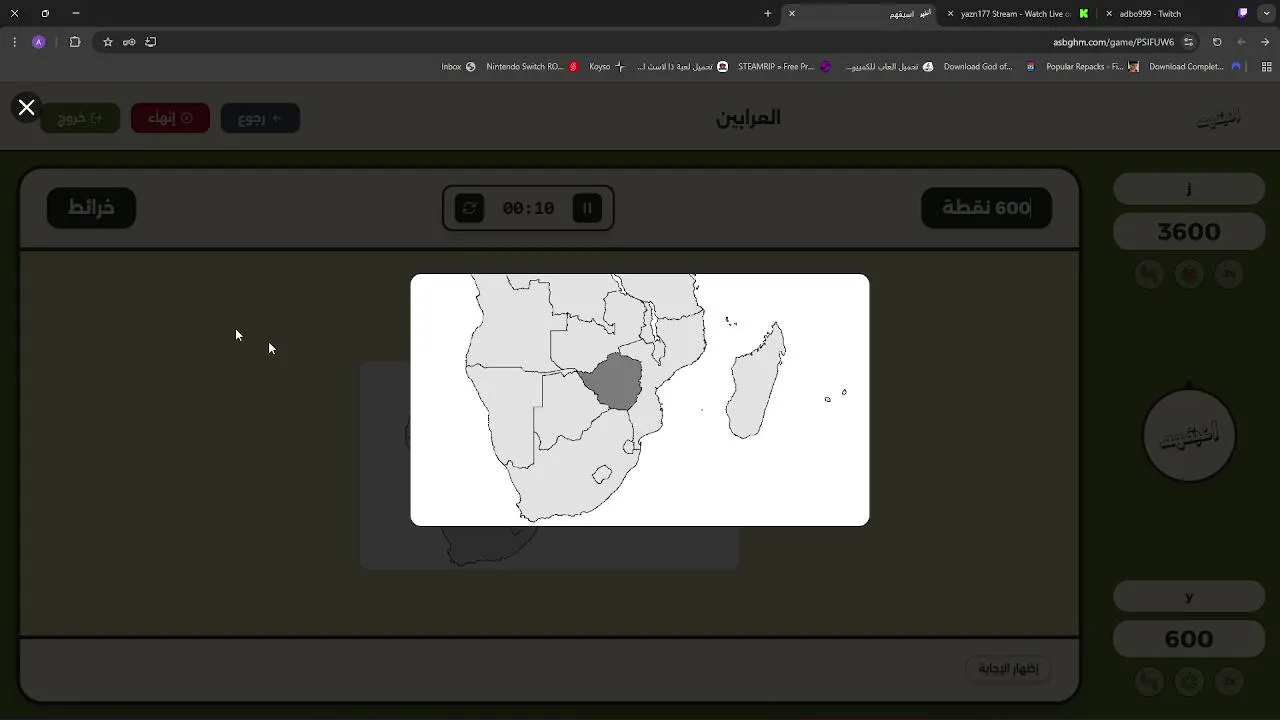Use team j's first helper icon
This screenshot has height=720, width=1280.
(1149, 273)
